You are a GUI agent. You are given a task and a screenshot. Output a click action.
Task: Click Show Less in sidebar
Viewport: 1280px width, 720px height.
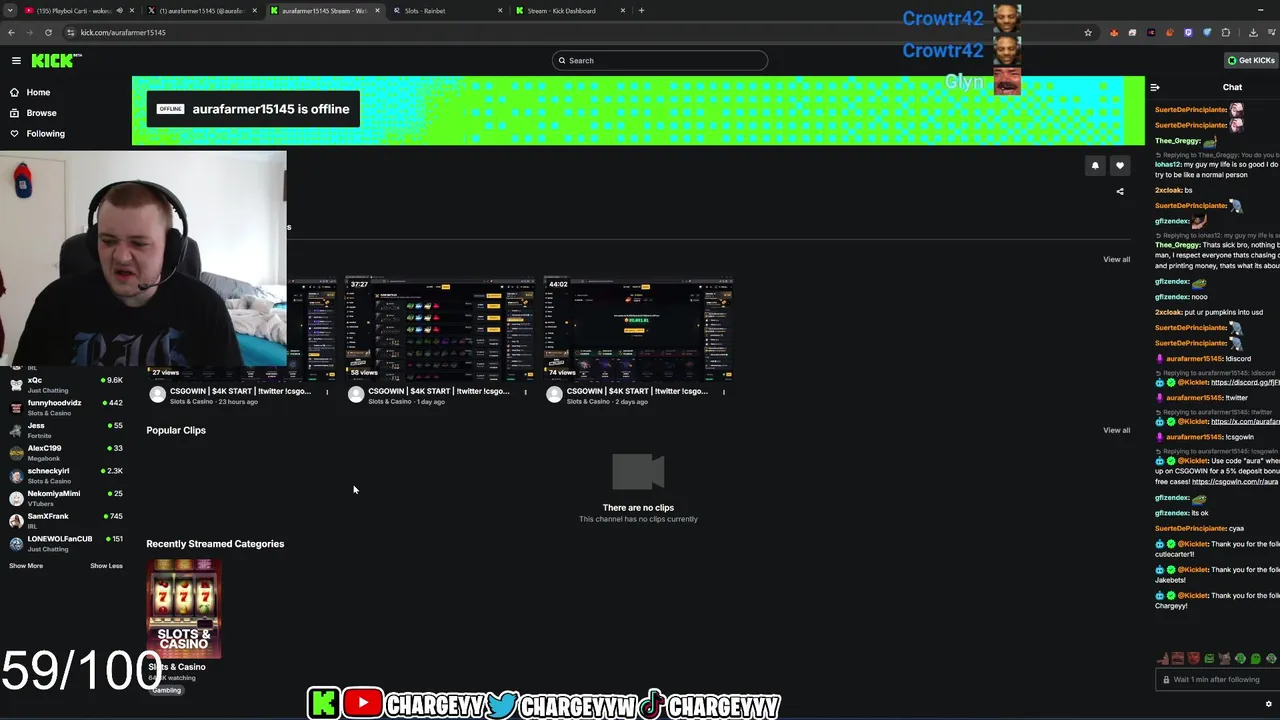coord(106,566)
